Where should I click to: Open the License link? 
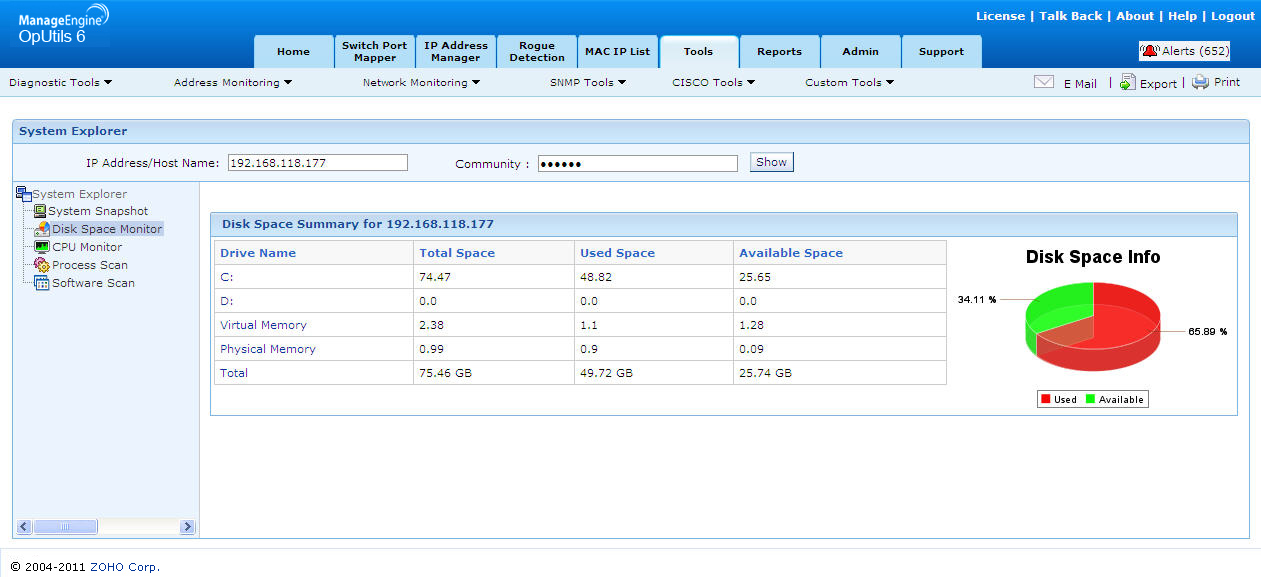pos(1000,16)
